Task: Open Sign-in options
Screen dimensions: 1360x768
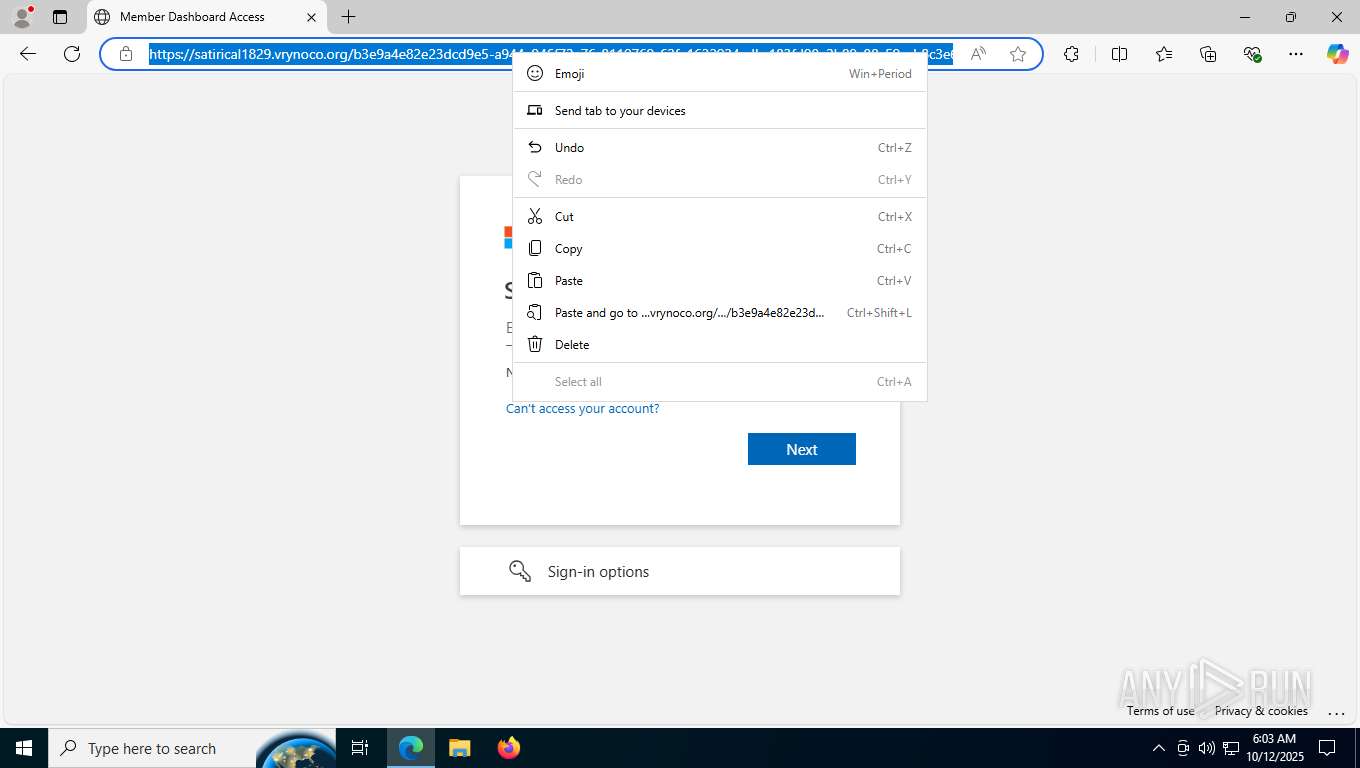Action: point(680,571)
